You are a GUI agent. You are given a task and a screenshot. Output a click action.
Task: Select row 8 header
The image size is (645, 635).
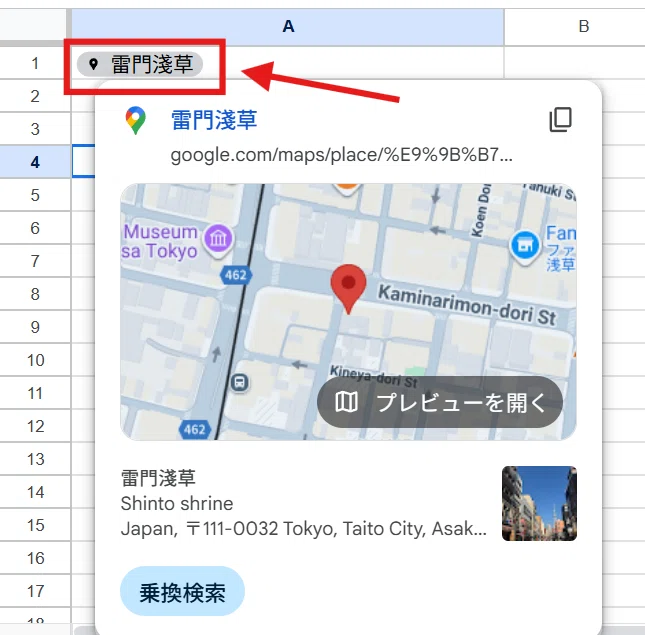(x=35, y=294)
